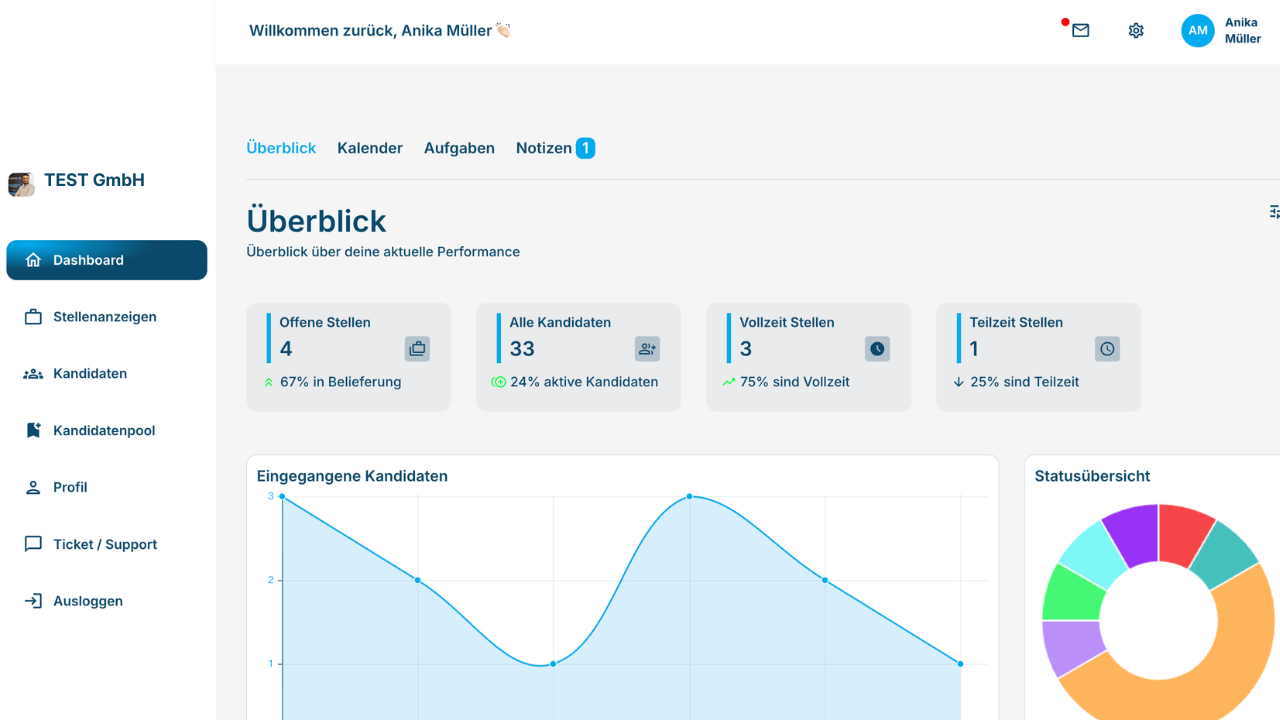Click the AM user avatar
This screenshot has width=1280, height=720.
[1197, 31]
